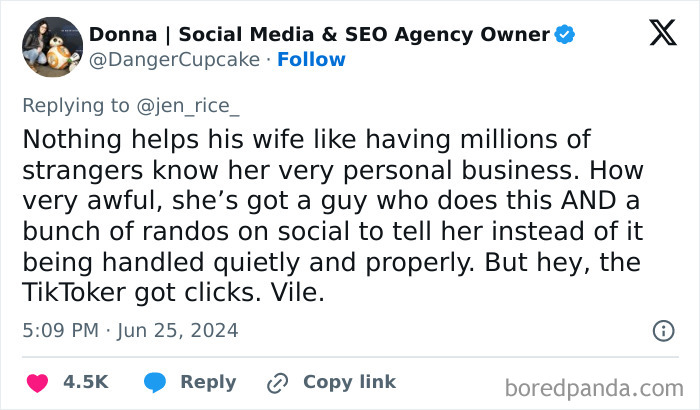Click the blue verified badge

tap(565, 35)
